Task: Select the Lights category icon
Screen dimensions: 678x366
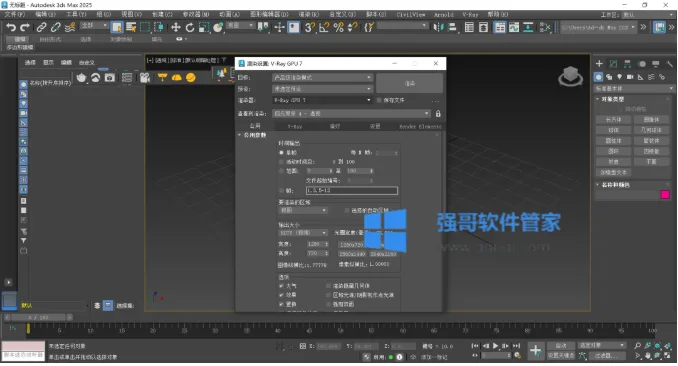Action: 620,77
